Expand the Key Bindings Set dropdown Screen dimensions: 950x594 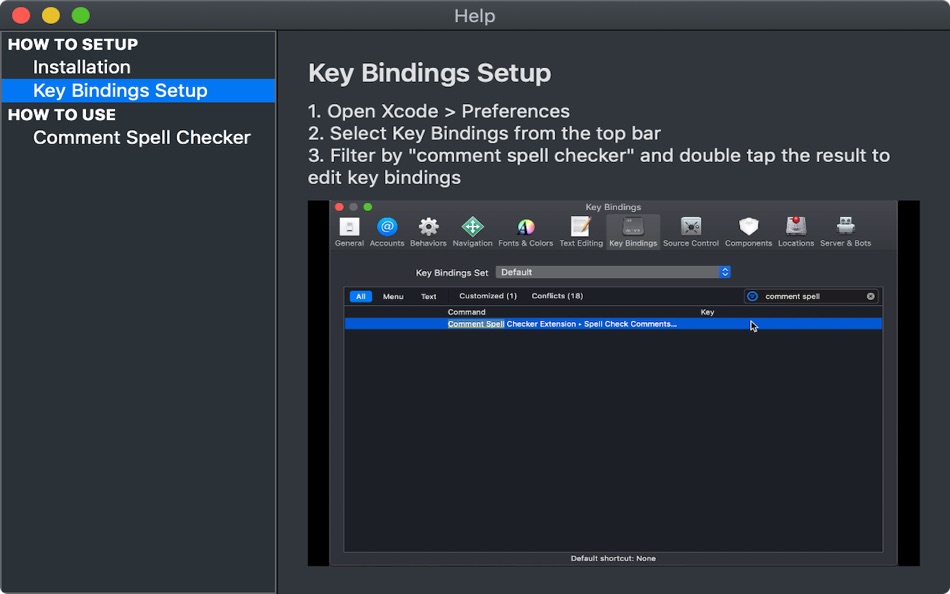613,272
